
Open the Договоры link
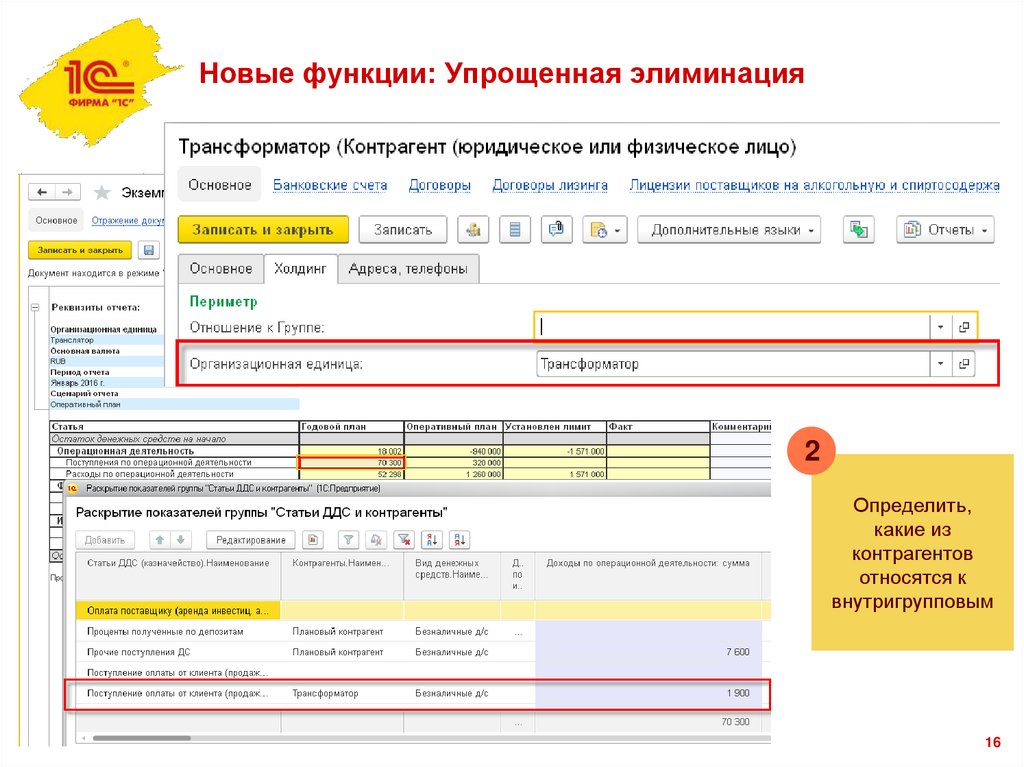point(440,185)
